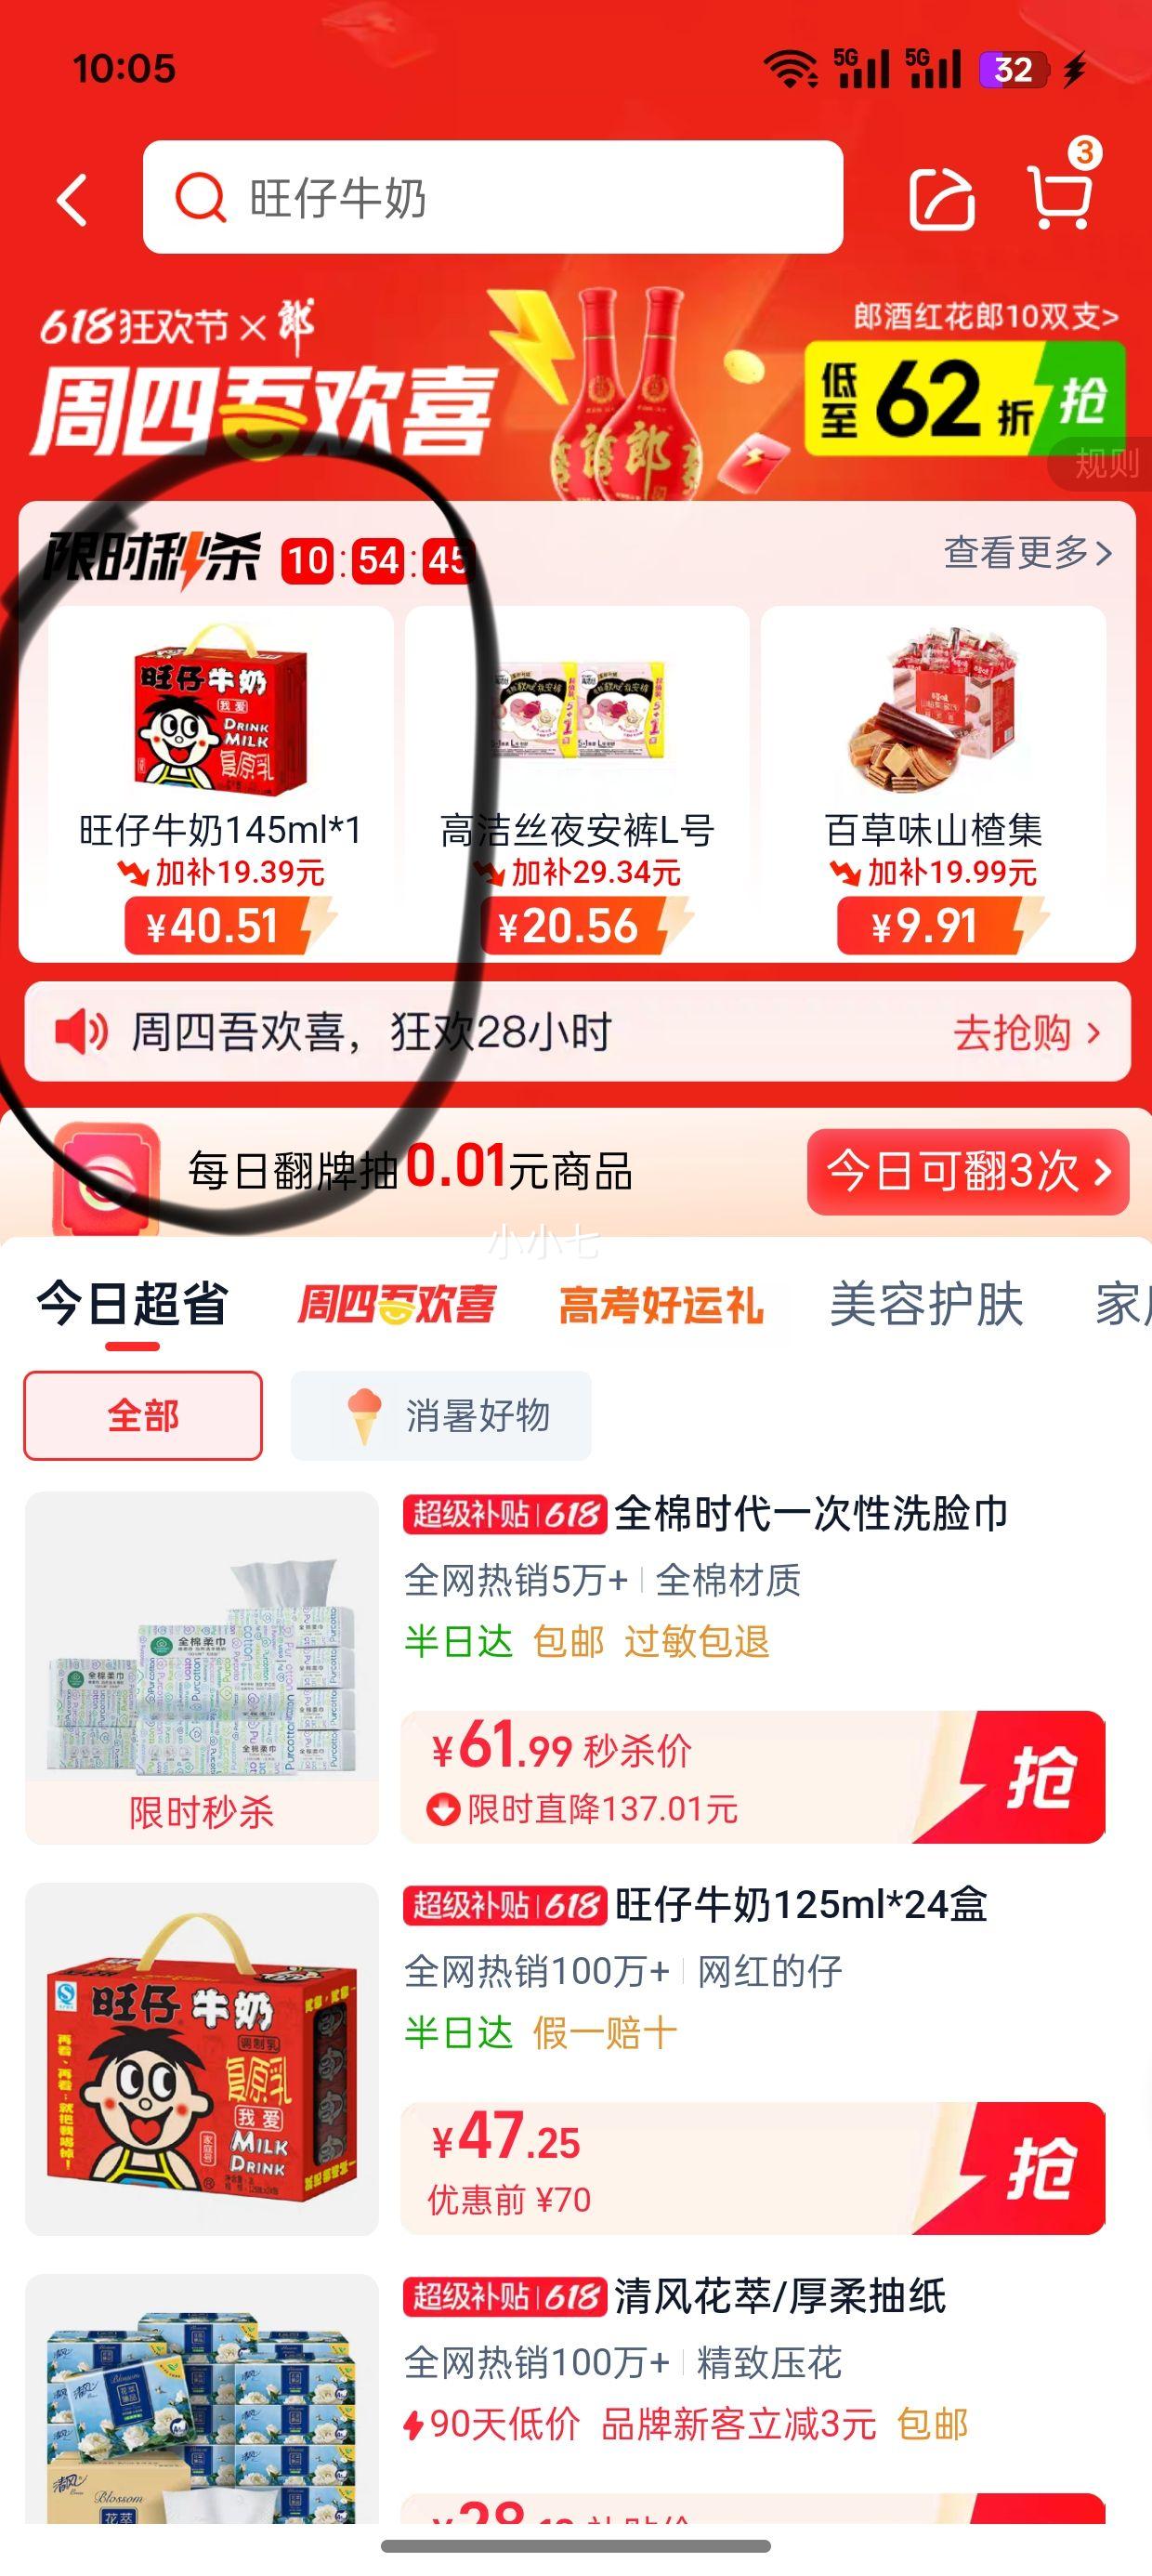Image resolution: width=1152 pixels, height=2576 pixels.
Task: Grab the 旺仔牛奶125ml*24盒 deal with 抢
Action: point(1035,2168)
